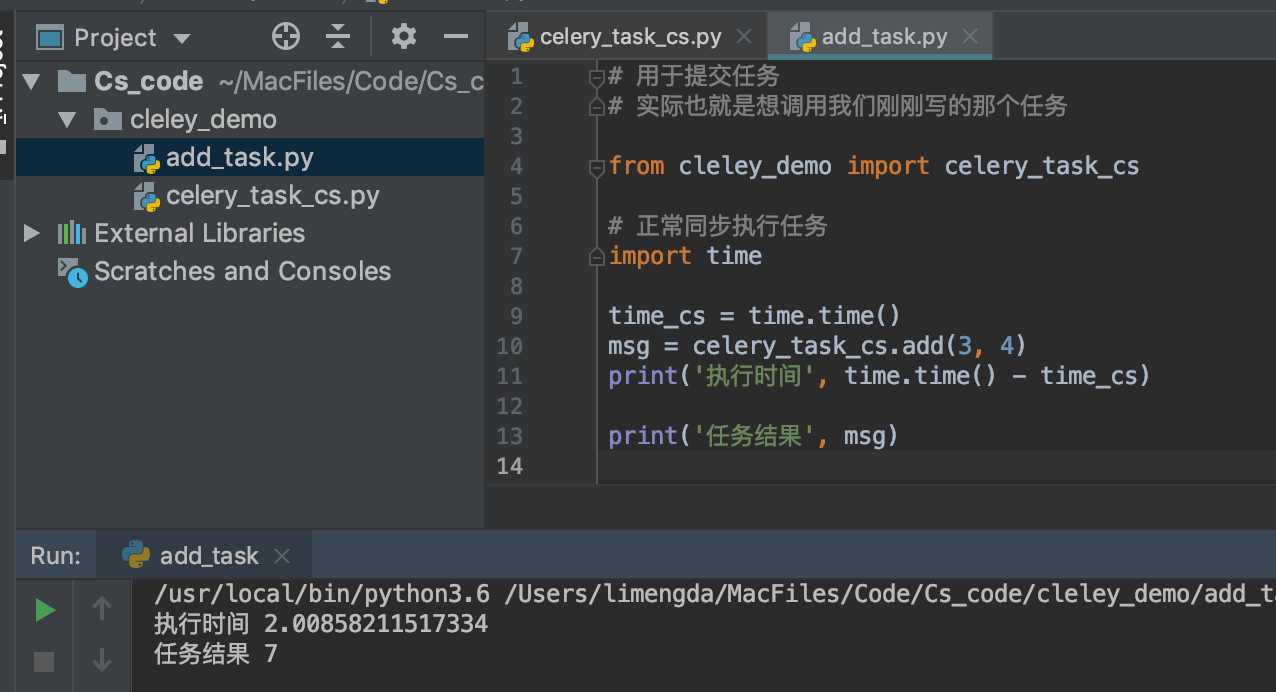
Task: Open the Project view dropdown arrow
Action: [x=181, y=39]
